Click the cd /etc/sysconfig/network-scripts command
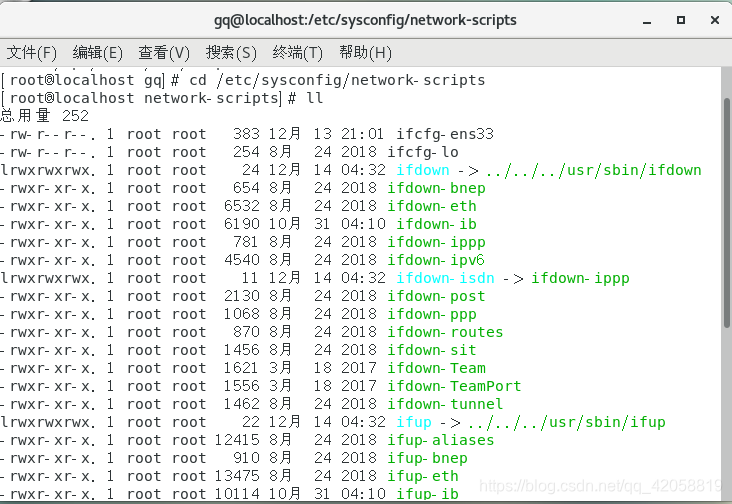Screen dimensions: 732x504 pos(337,80)
